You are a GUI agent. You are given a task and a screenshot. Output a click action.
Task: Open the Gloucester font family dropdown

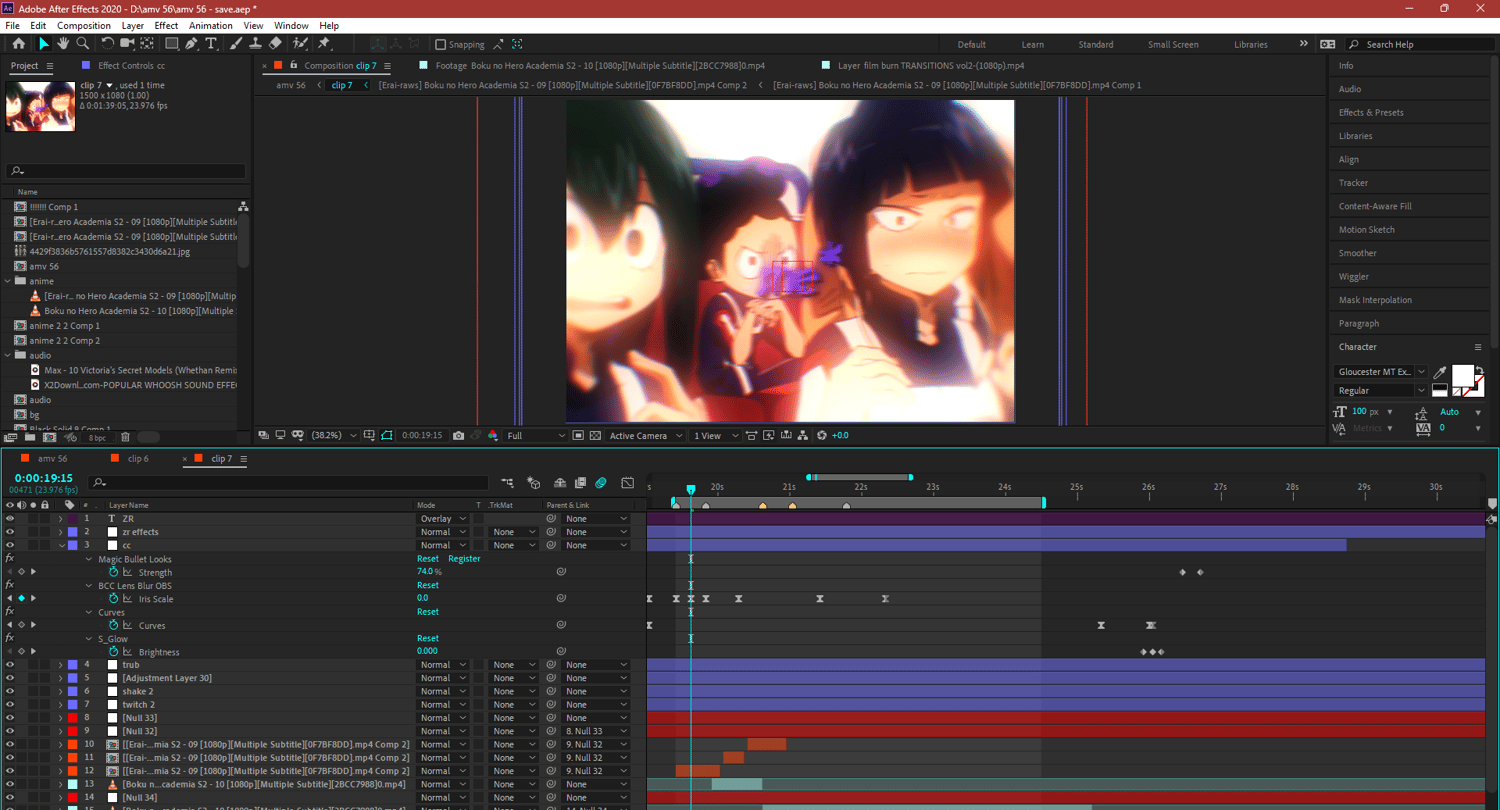[1381, 372]
